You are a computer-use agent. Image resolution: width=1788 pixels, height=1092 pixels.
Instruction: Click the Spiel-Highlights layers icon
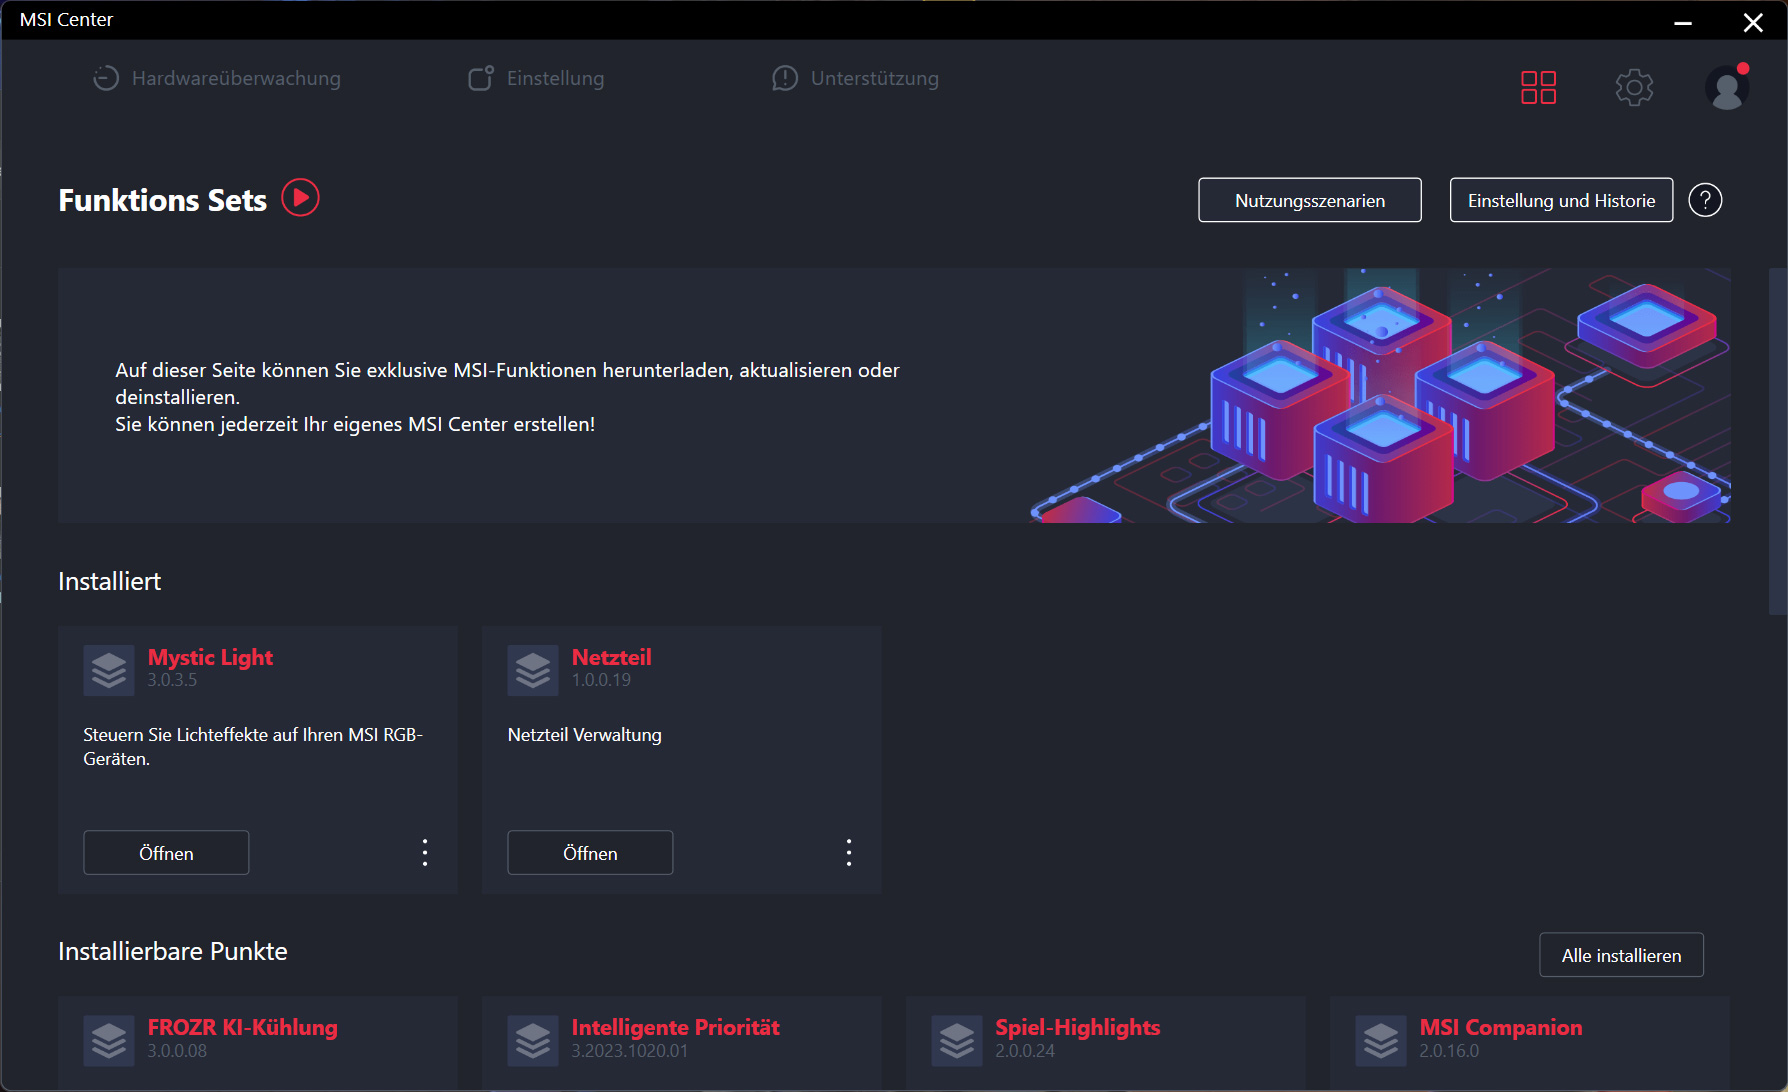tap(957, 1040)
